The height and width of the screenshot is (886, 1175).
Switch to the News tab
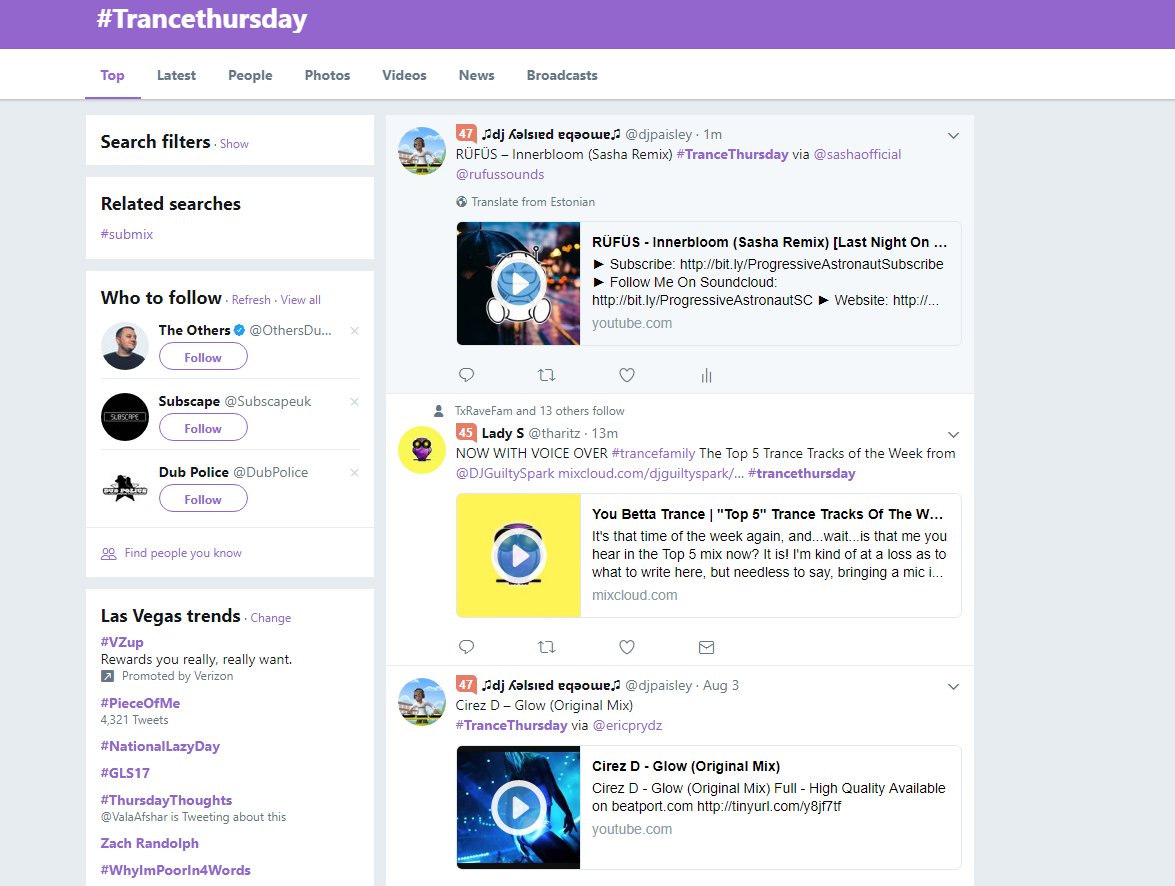pyautogui.click(x=477, y=75)
